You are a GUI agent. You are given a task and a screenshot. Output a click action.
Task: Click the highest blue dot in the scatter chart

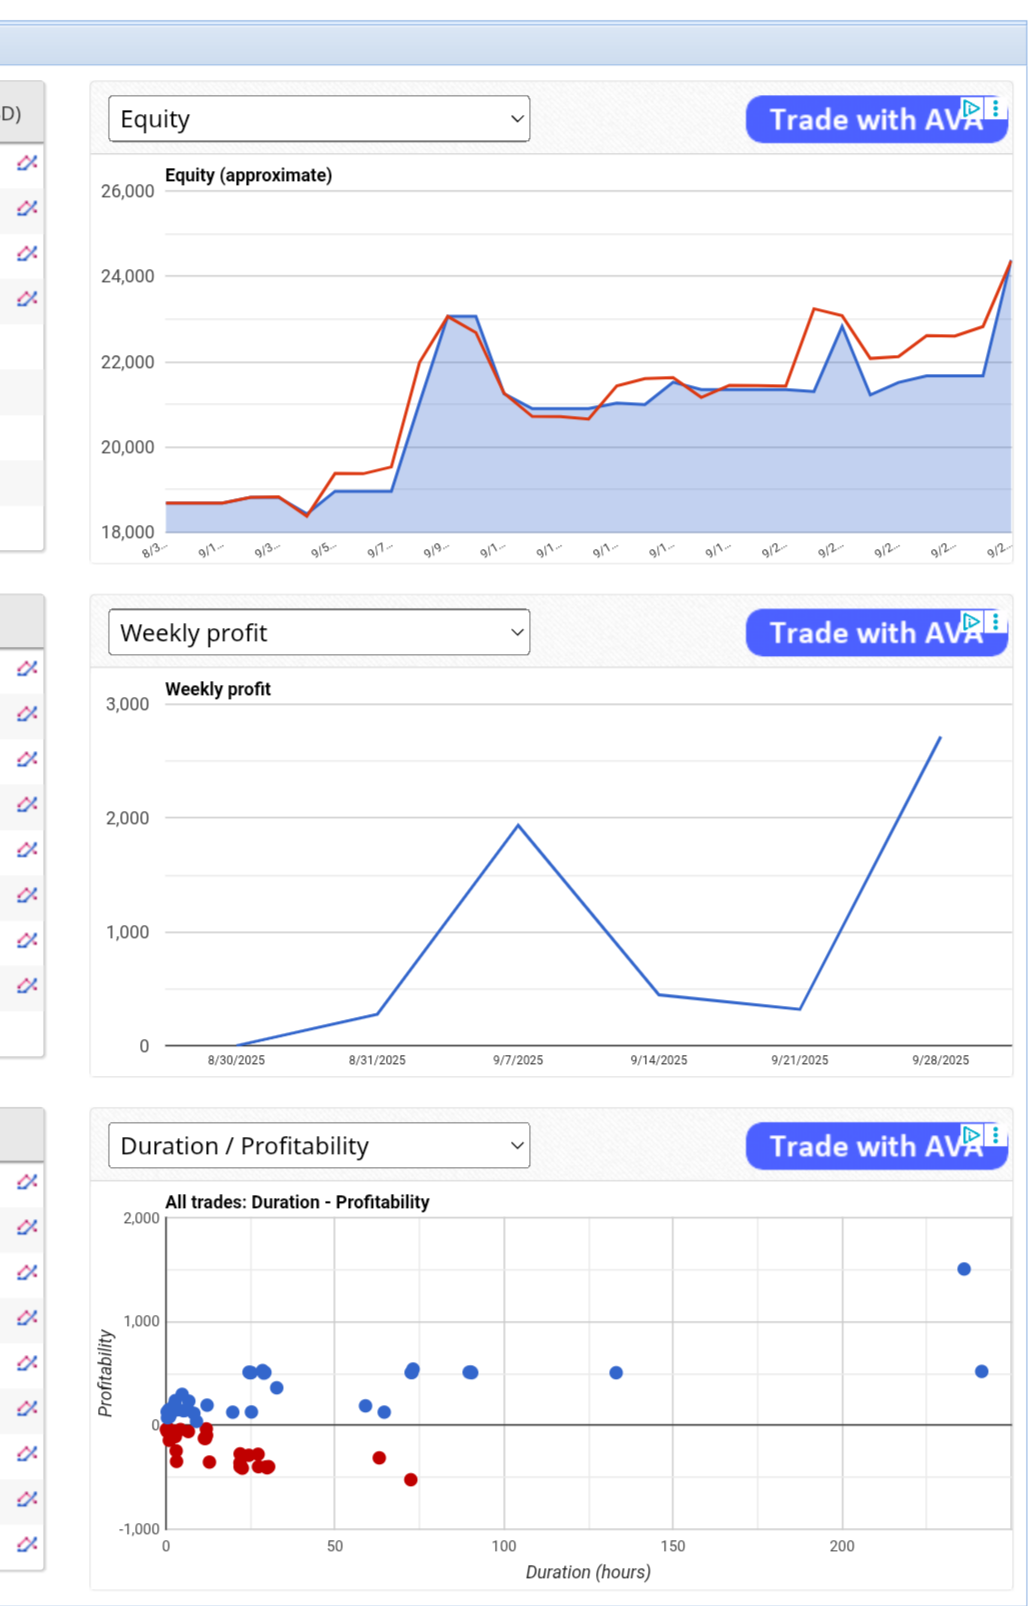(964, 1269)
